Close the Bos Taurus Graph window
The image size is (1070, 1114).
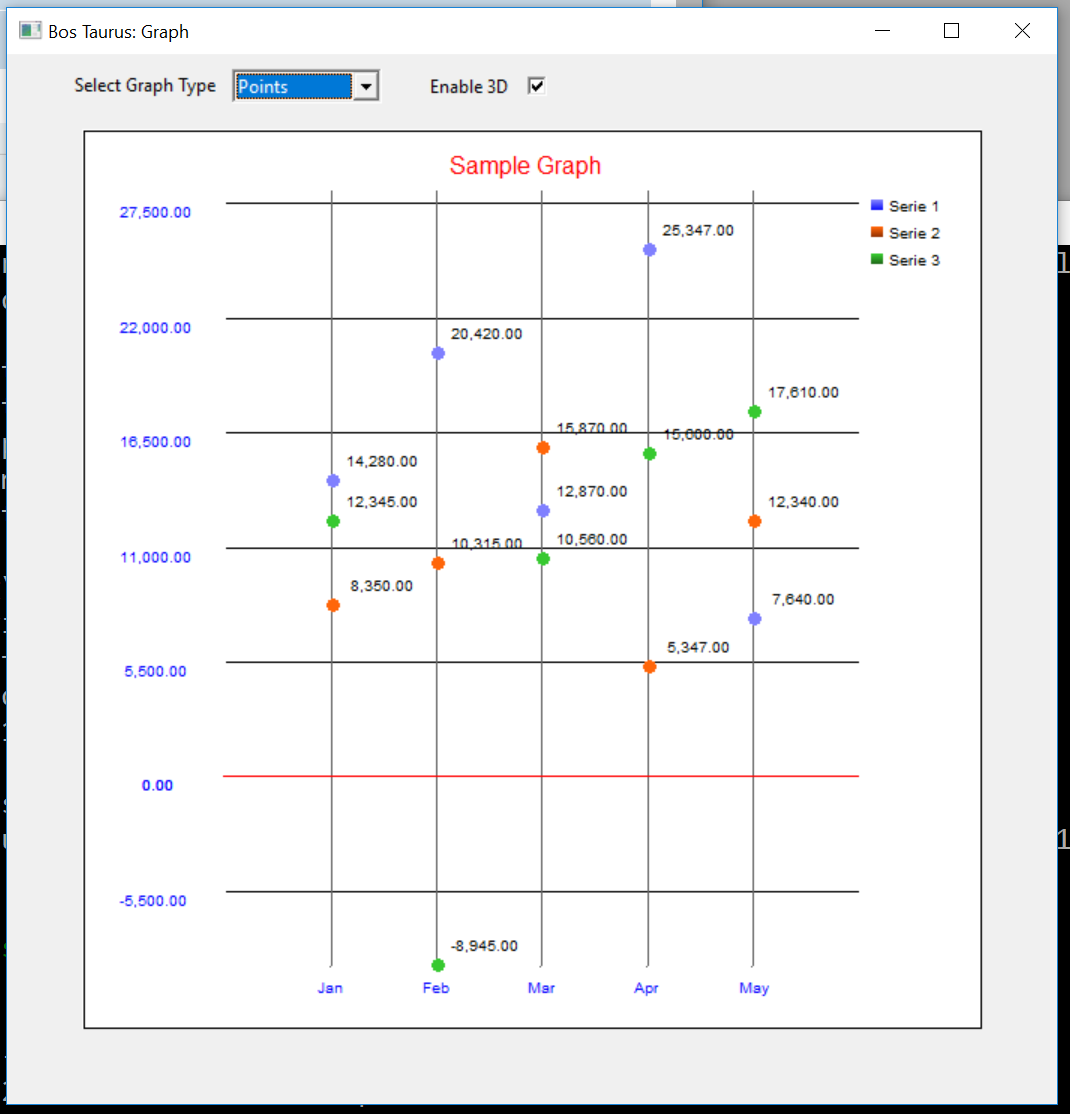click(1021, 31)
